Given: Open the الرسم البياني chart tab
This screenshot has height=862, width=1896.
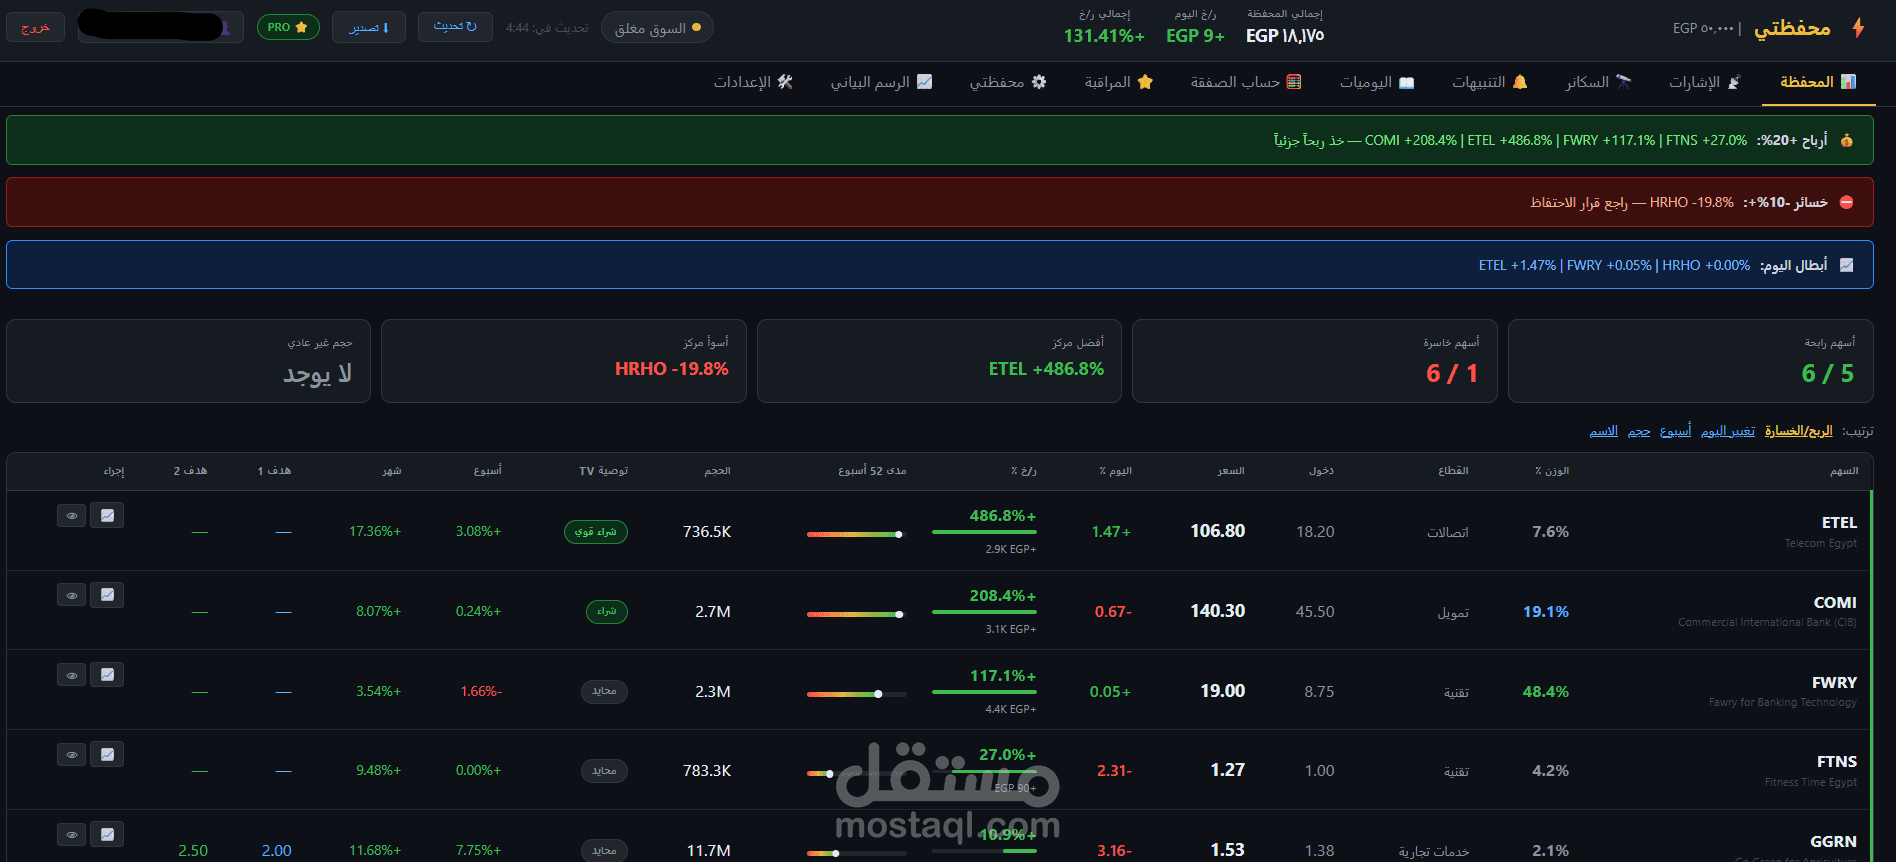Looking at the screenshot, I should click(x=881, y=82).
